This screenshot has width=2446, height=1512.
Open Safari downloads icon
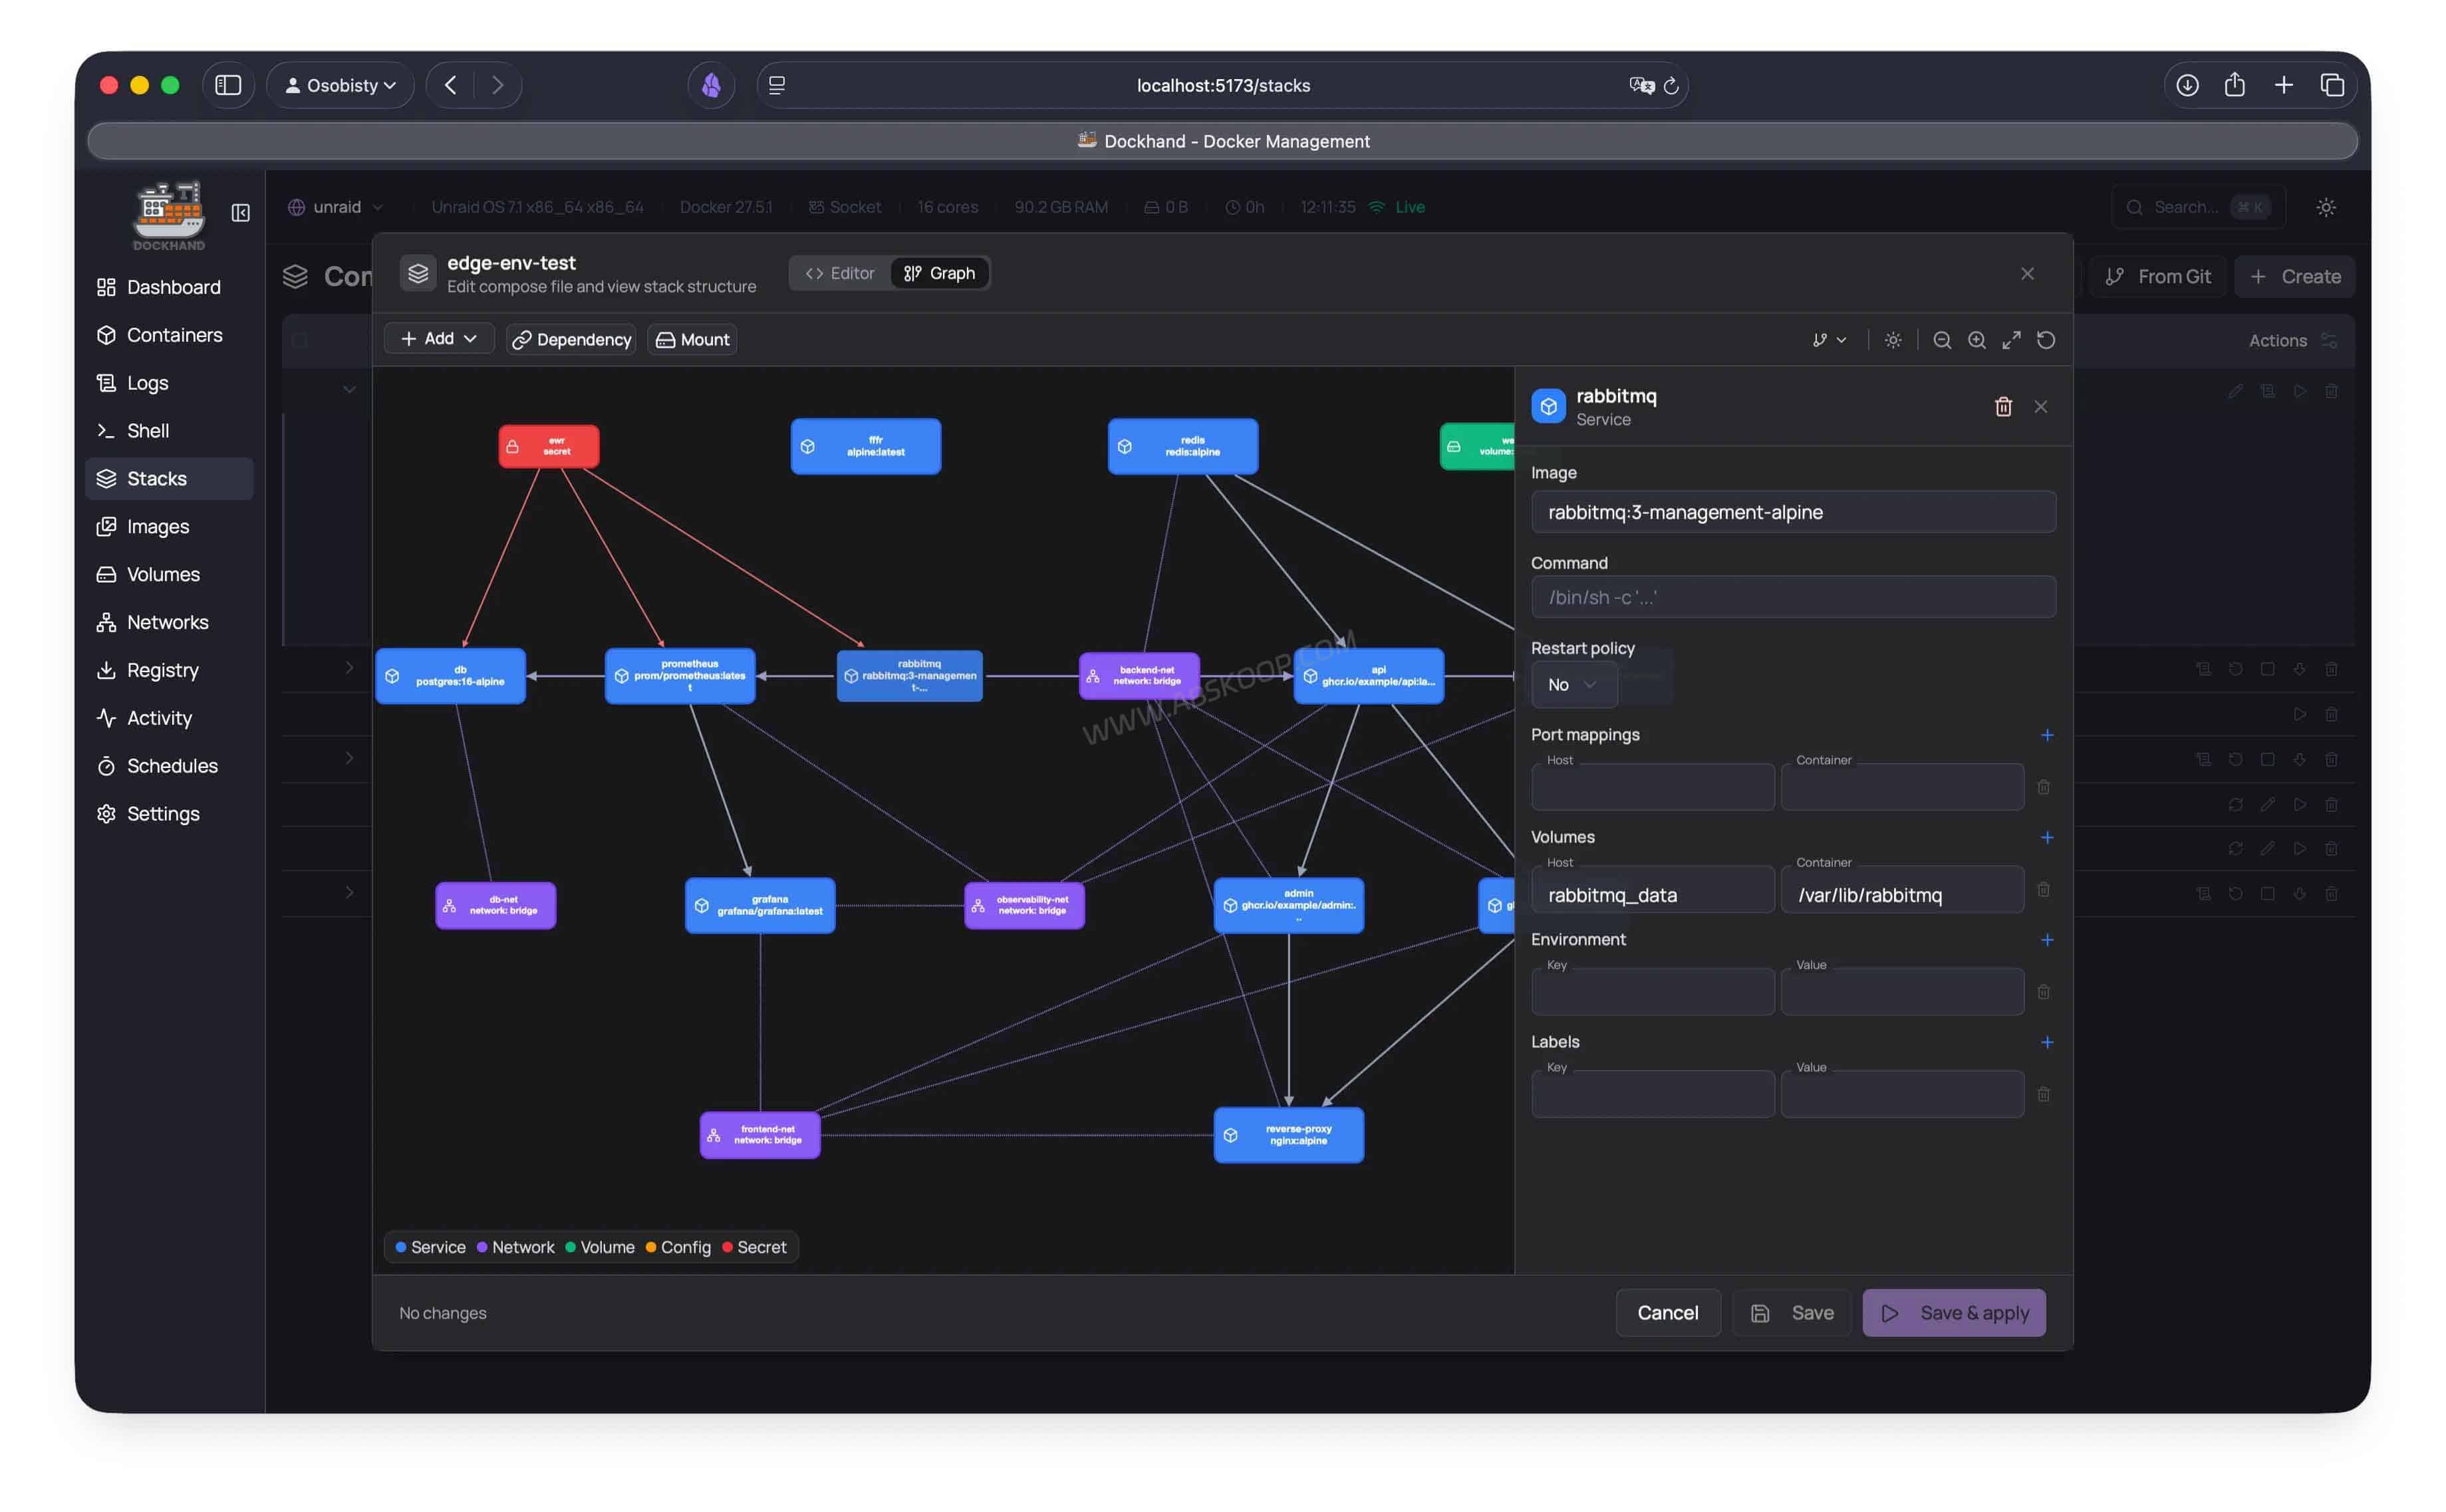tap(2187, 85)
